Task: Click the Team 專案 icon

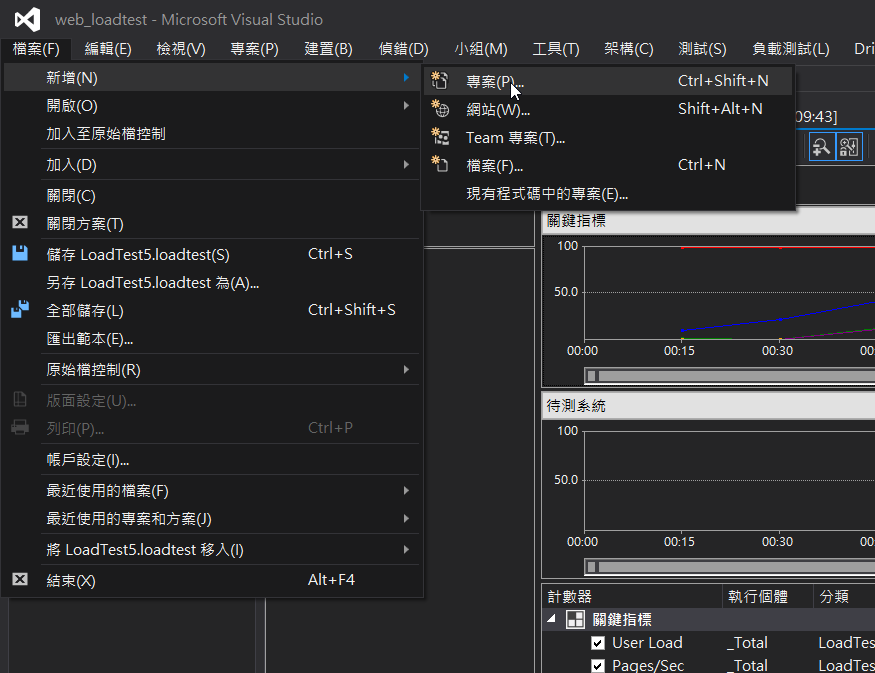Action: point(440,137)
